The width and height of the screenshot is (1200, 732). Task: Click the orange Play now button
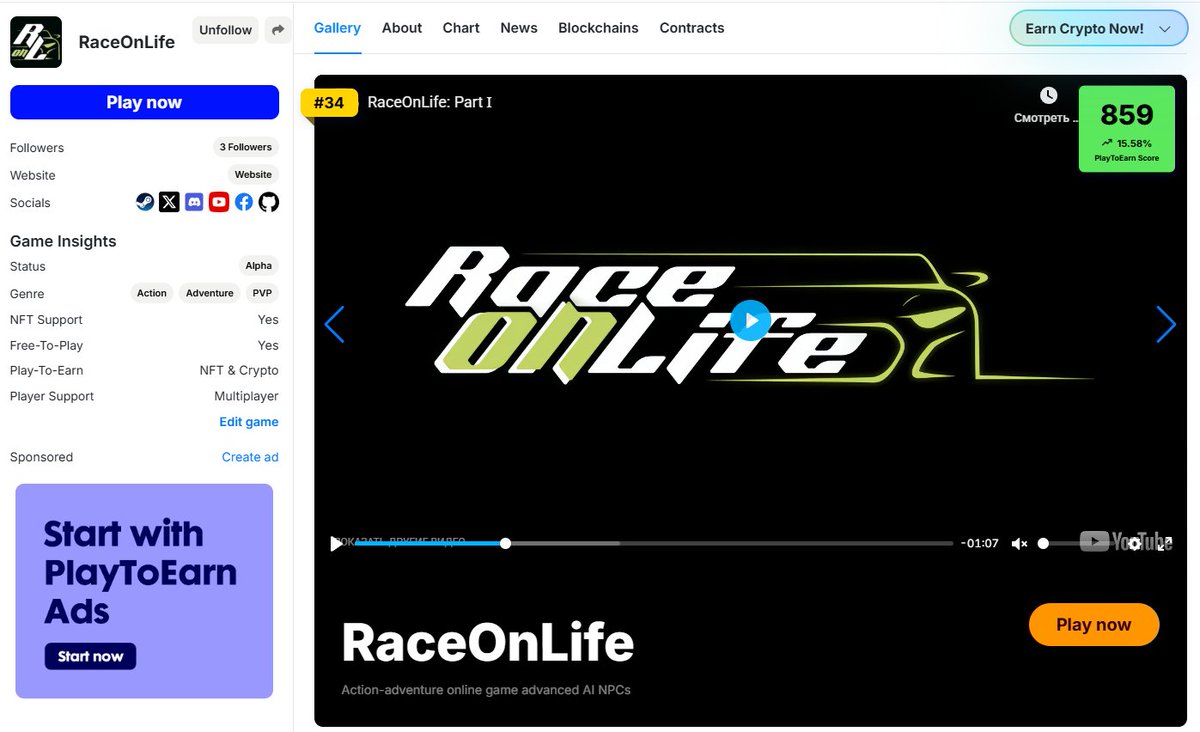1094,625
